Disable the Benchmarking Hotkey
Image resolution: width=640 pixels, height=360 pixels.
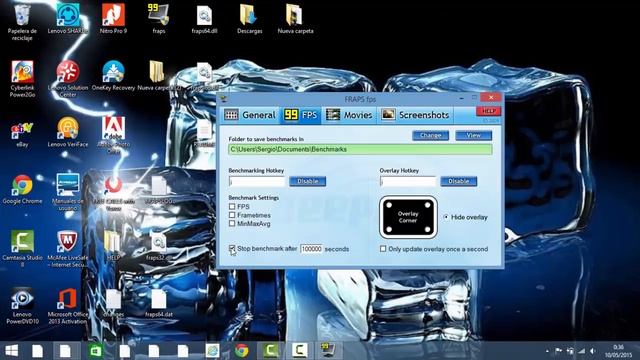coord(307,181)
